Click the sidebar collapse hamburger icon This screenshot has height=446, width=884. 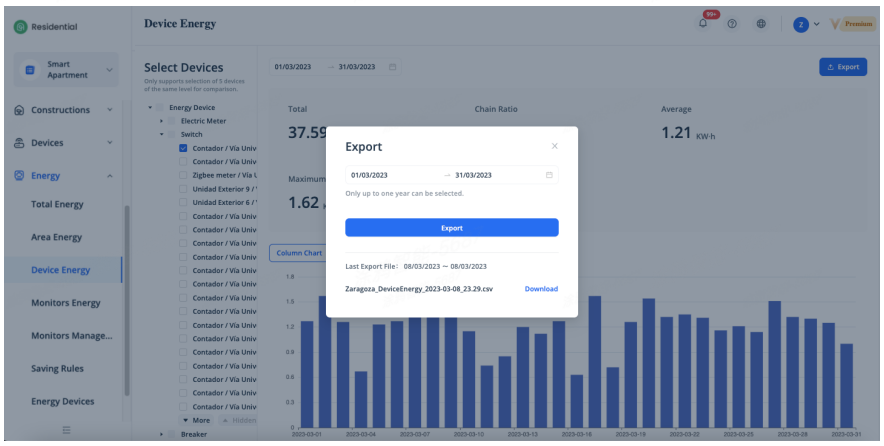point(66,431)
